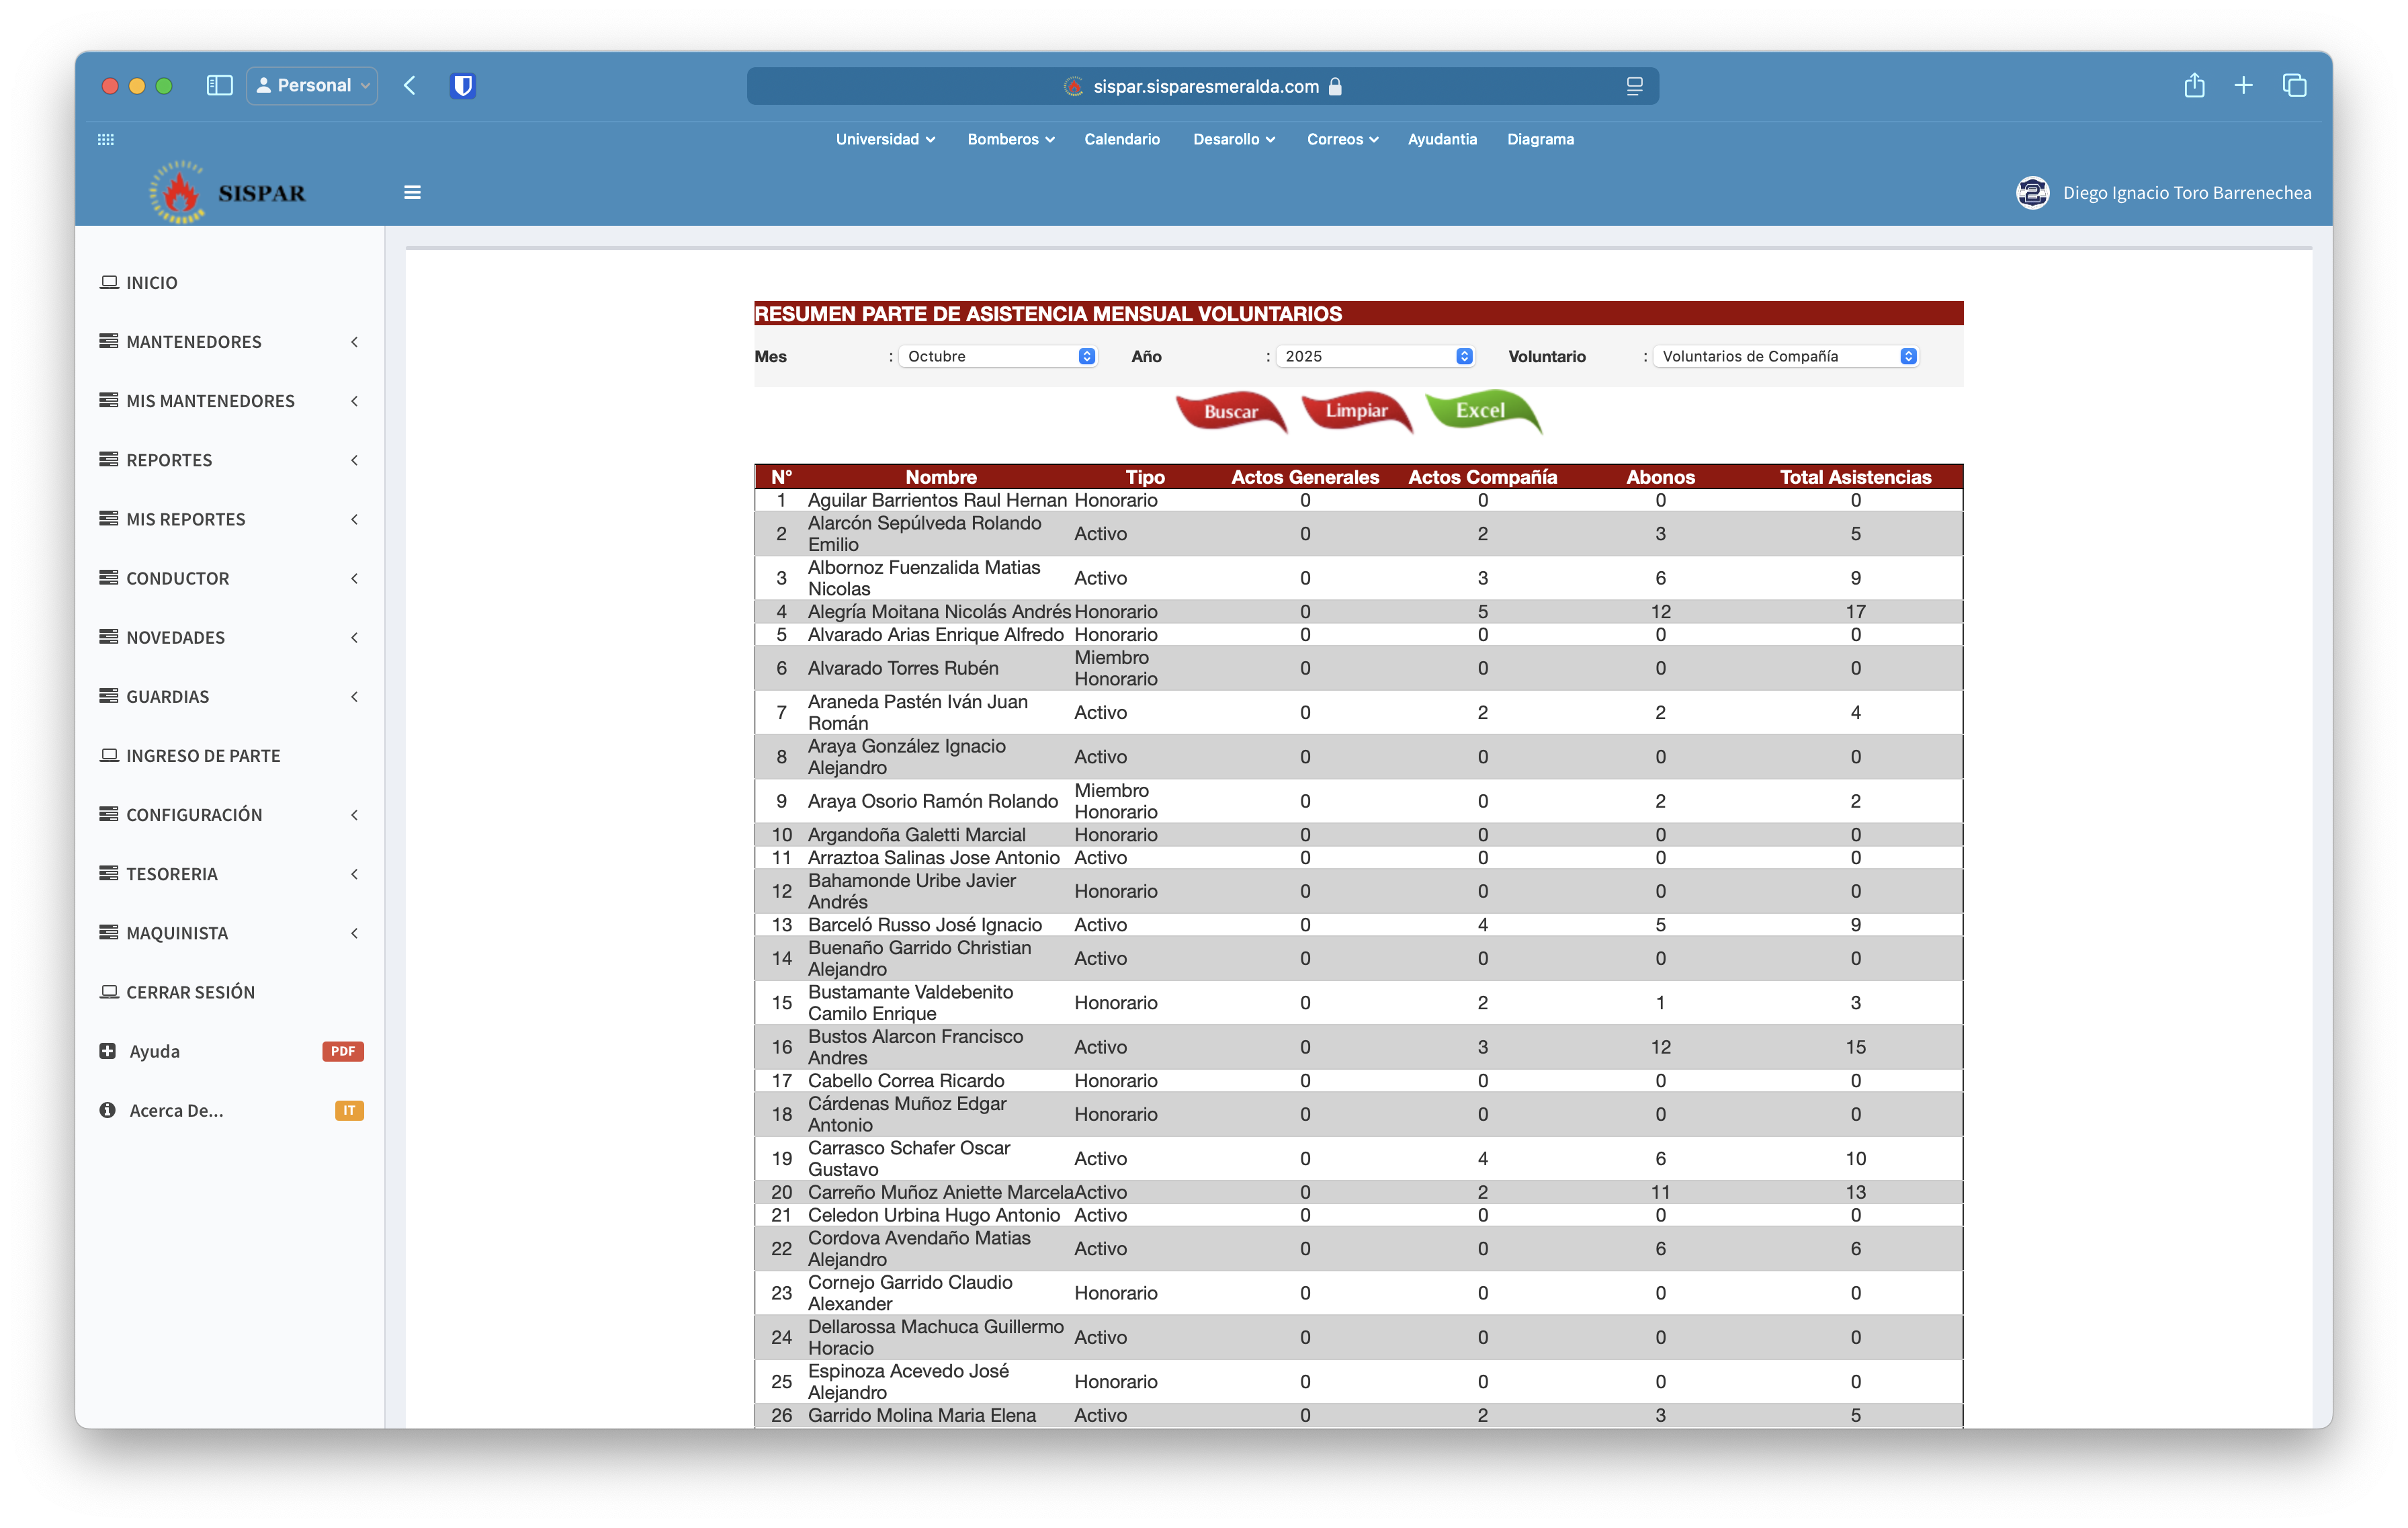Click the Reader view icon in the address bar
The image size is (2408, 1528).
(x=1634, y=87)
